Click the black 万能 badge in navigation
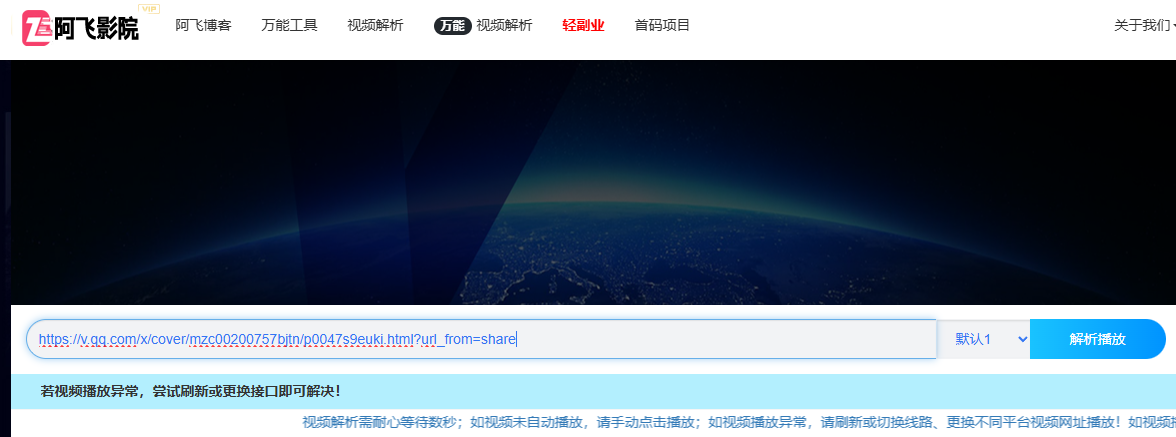1176x437 pixels. tap(452, 26)
